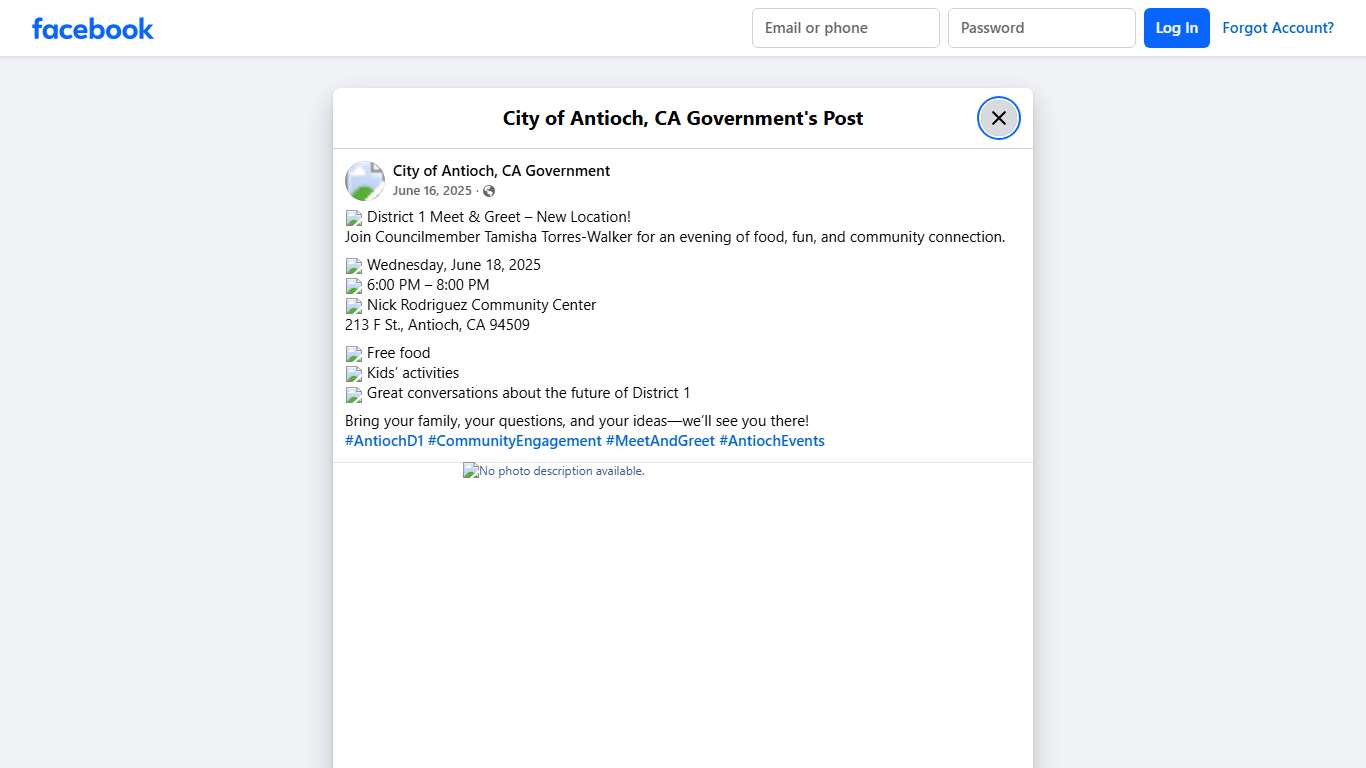The image size is (1366, 768).
Task: Open the #AntiochD1 hashtag
Action: (x=383, y=440)
